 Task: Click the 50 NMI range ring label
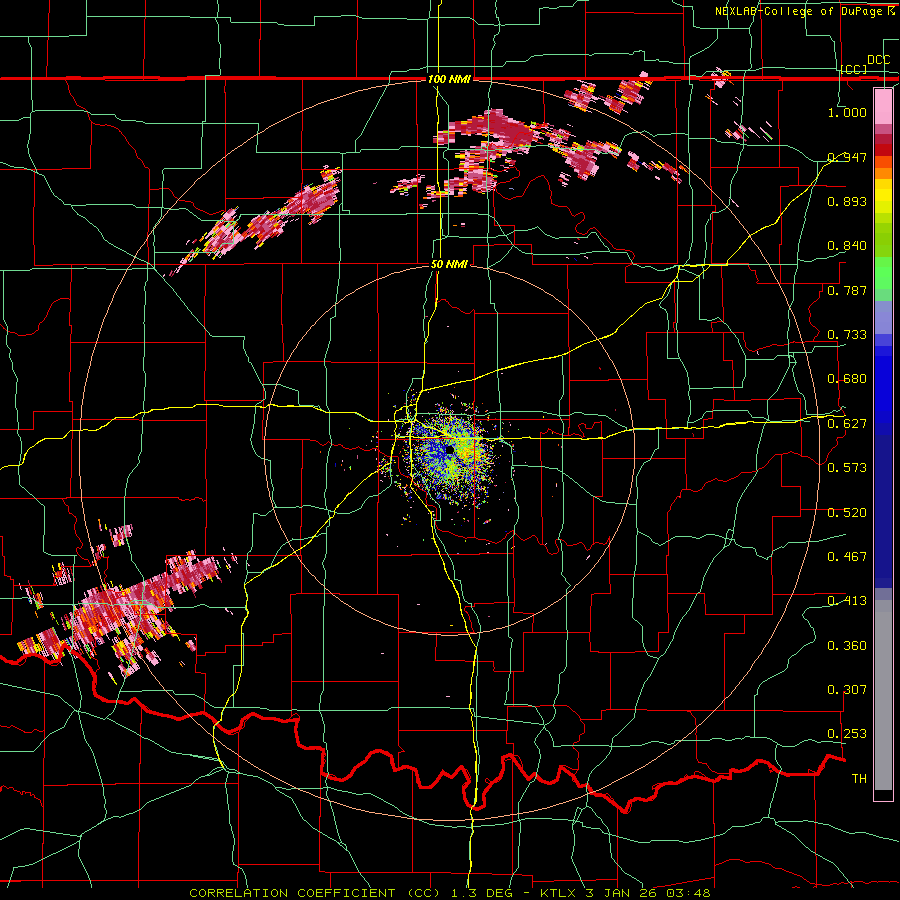click(x=449, y=265)
